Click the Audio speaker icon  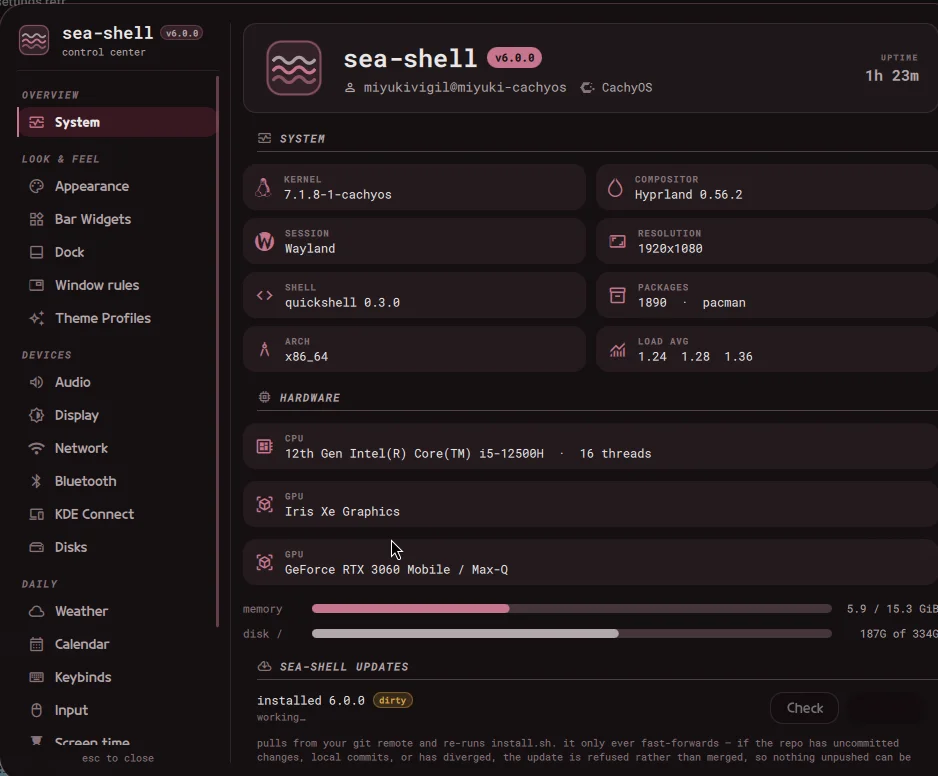coord(36,382)
